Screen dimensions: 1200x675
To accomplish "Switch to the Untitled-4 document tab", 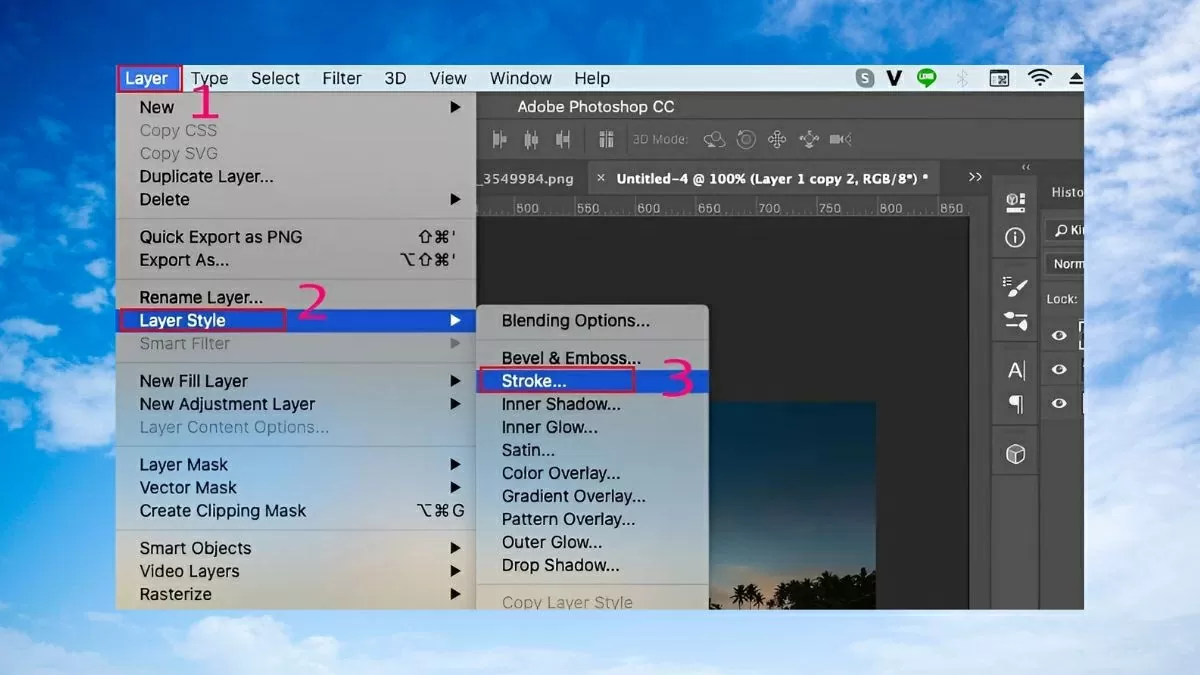I will 765,178.
